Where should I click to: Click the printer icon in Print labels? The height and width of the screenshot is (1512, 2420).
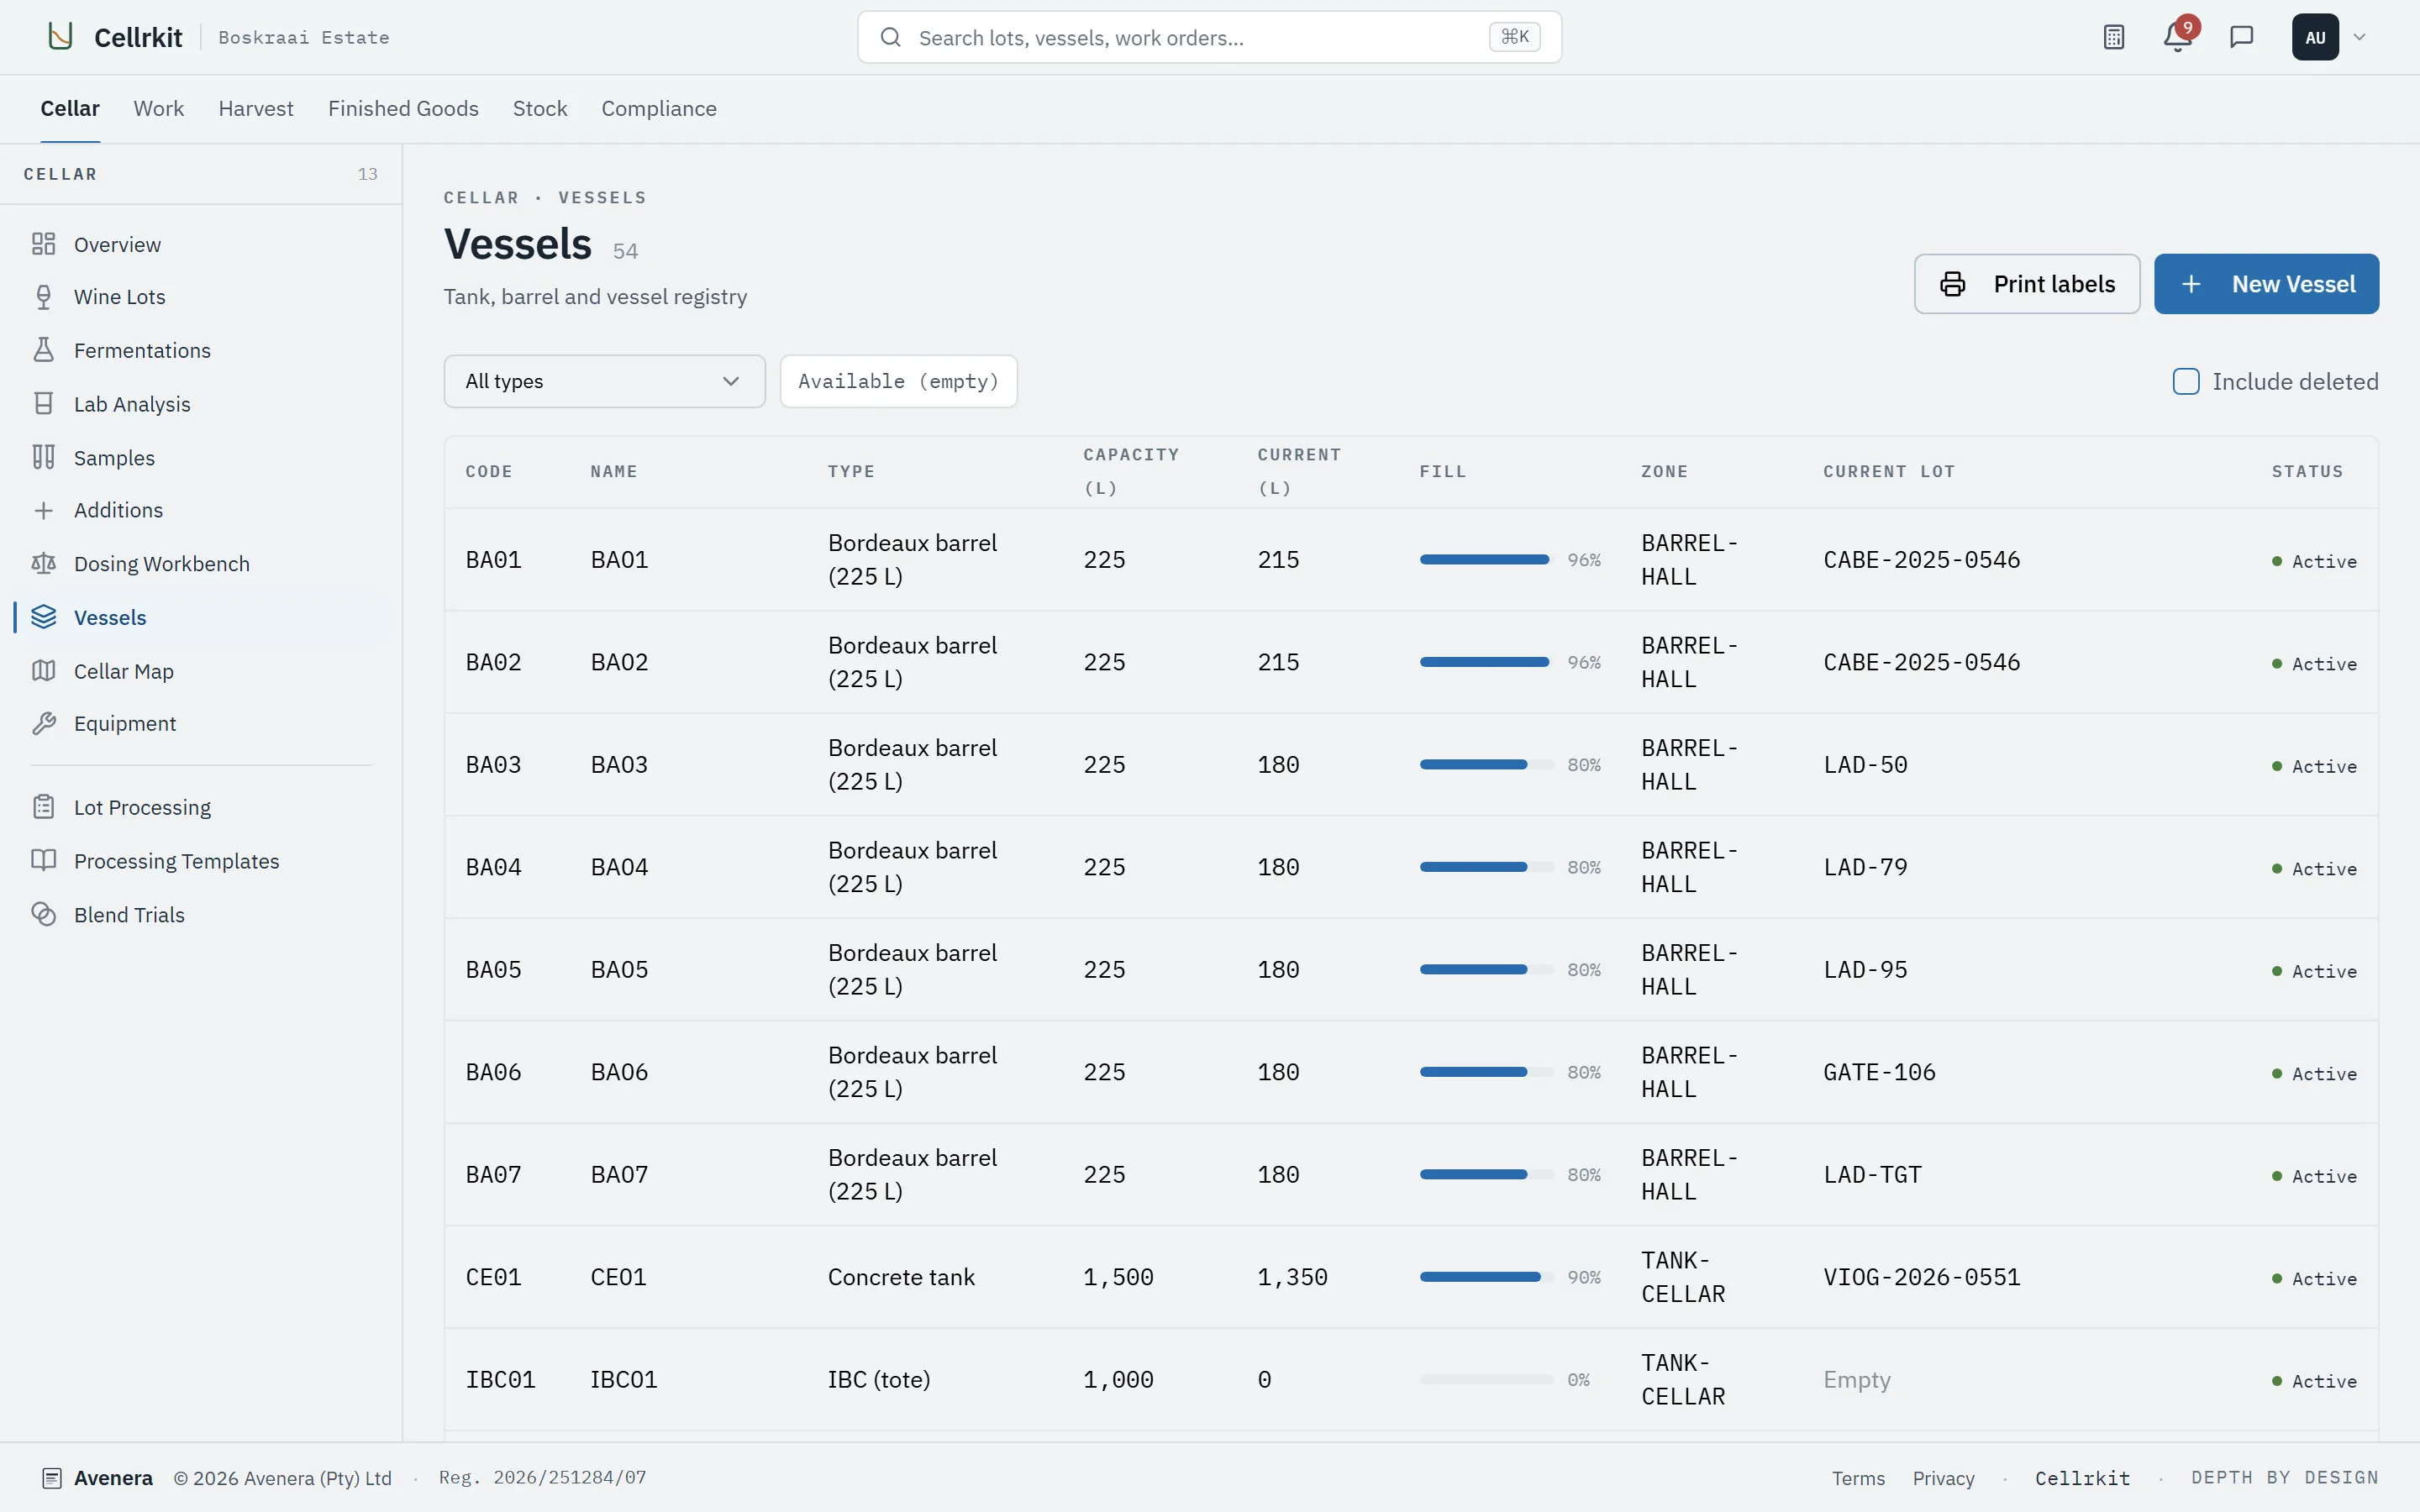click(x=1952, y=284)
